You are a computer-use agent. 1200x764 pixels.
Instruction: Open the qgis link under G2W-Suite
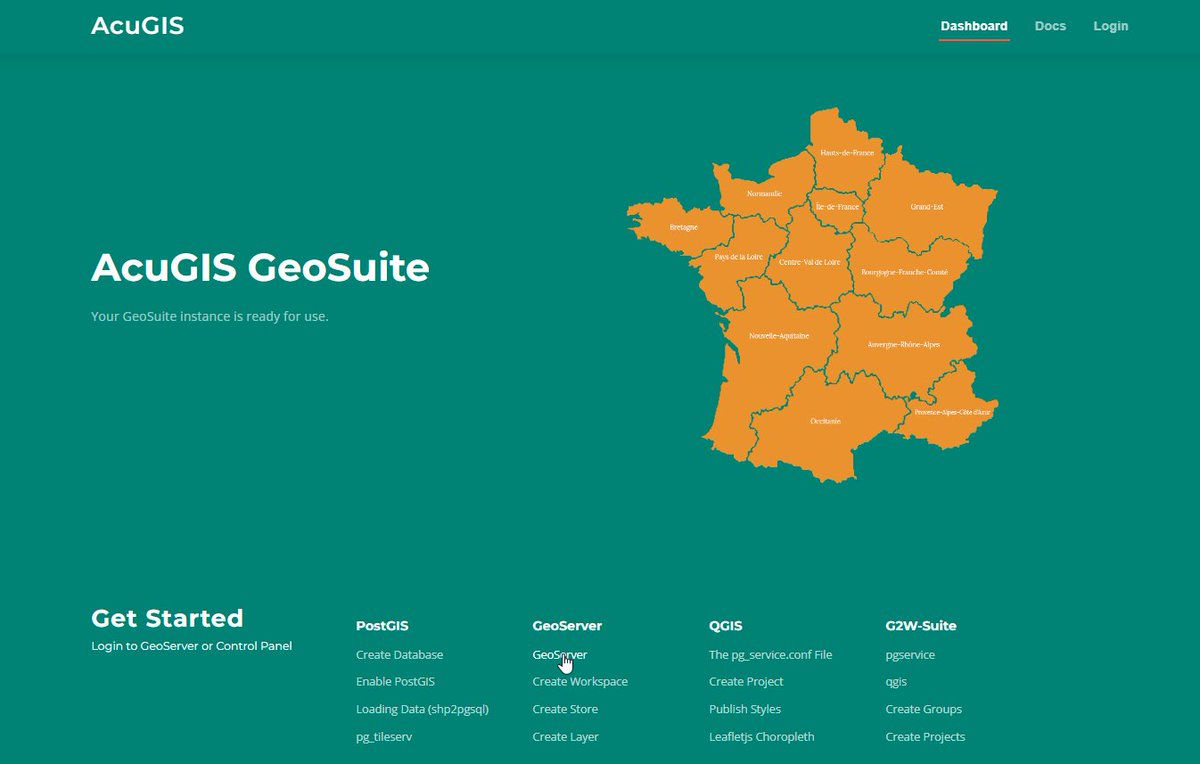[x=897, y=682]
